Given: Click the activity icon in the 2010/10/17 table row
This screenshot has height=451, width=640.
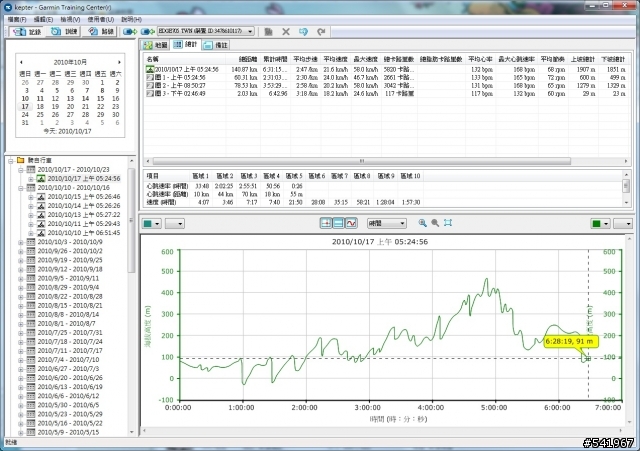Looking at the screenshot, I should pos(150,69).
